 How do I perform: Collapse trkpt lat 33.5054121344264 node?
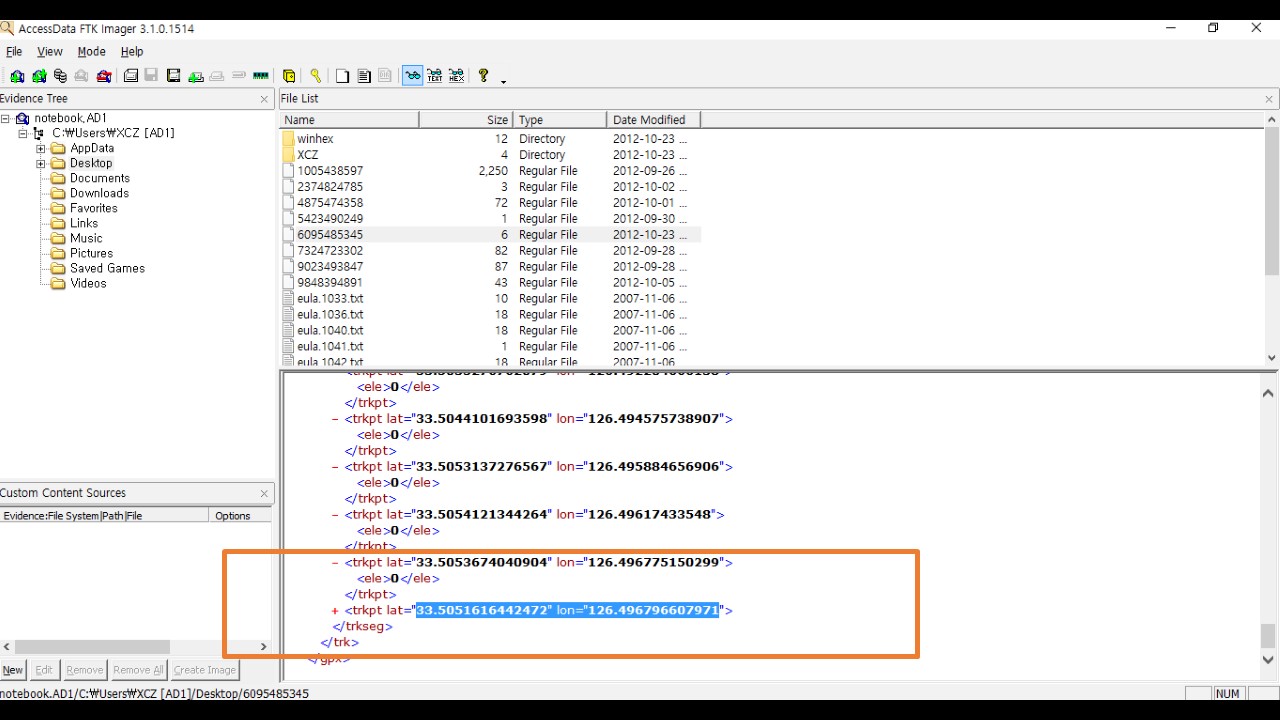click(x=335, y=515)
